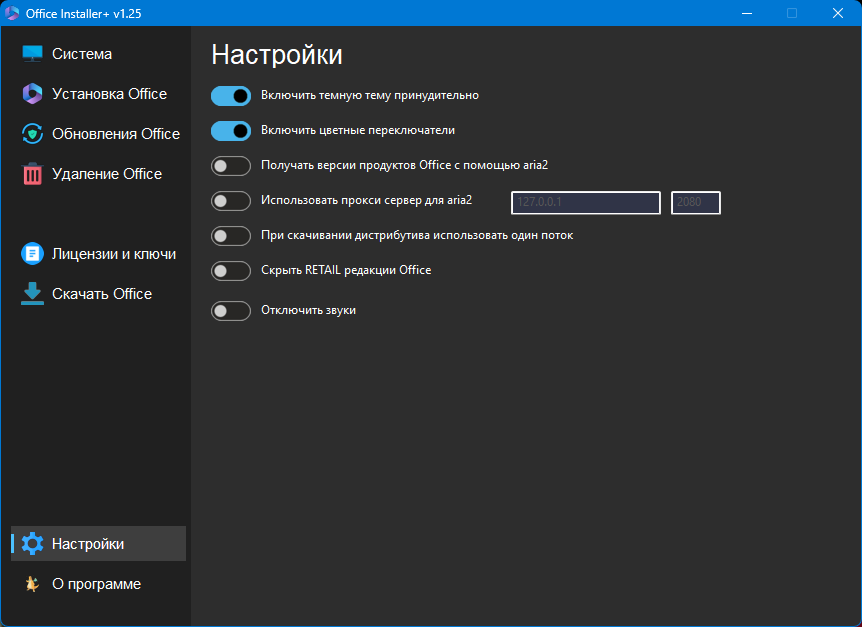This screenshot has width=862, height=627.
Task: Open the О программе icon
Action: (32, 584)
